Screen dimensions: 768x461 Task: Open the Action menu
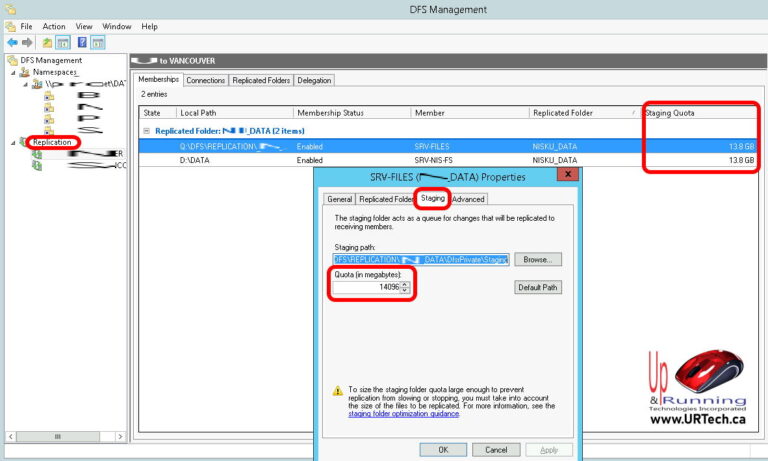[x=54, y=26]
